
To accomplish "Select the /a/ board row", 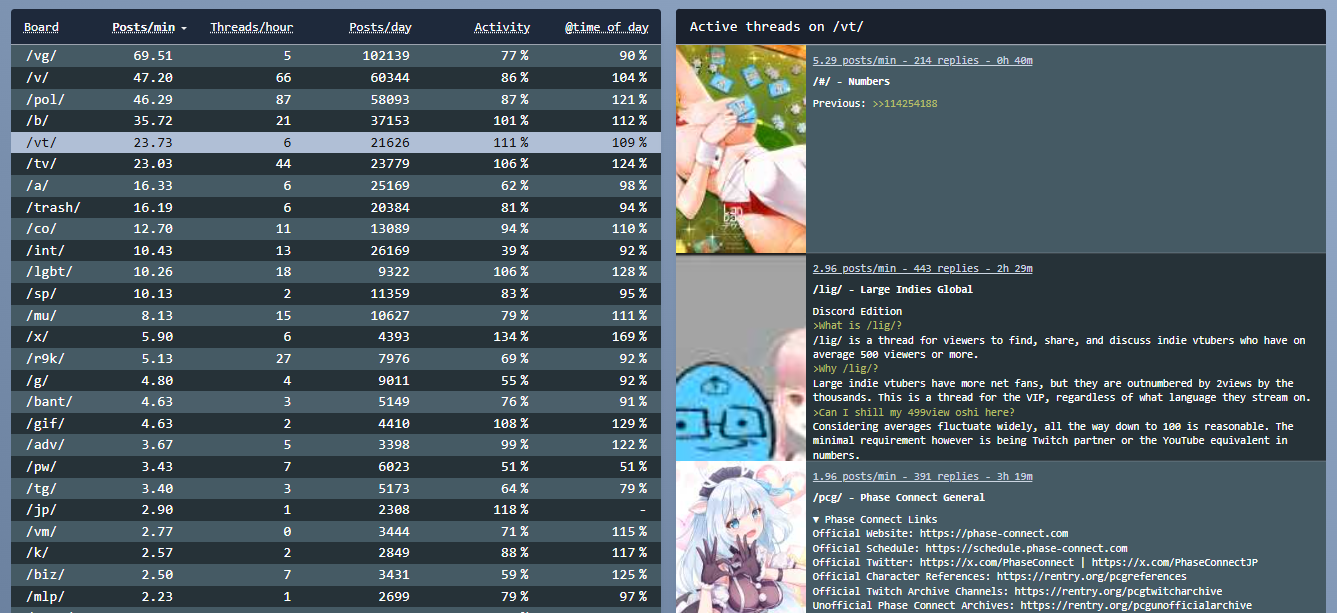I will [x=336, y=186].
